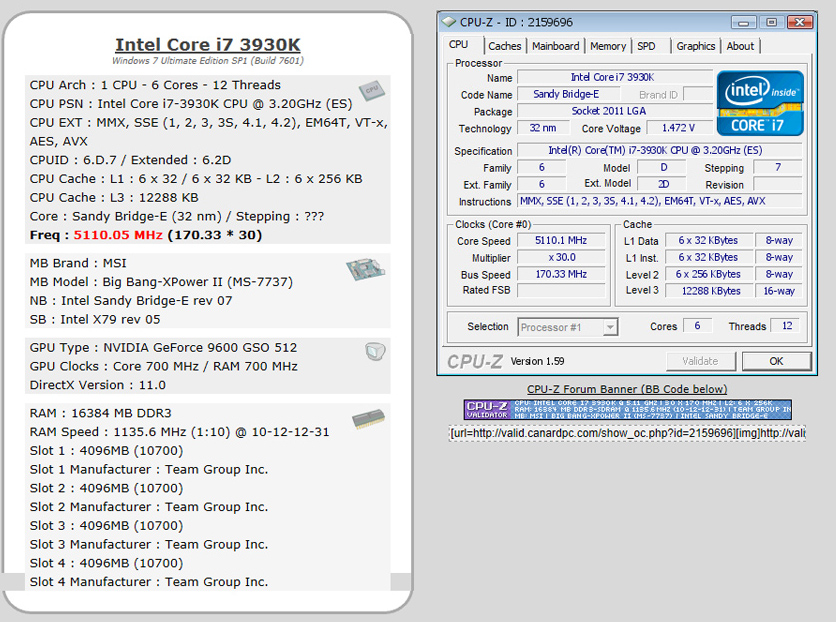Click the RAM module icon beside RAM size
This screenshot has height=622, width=836.
(x=368, y=418)
